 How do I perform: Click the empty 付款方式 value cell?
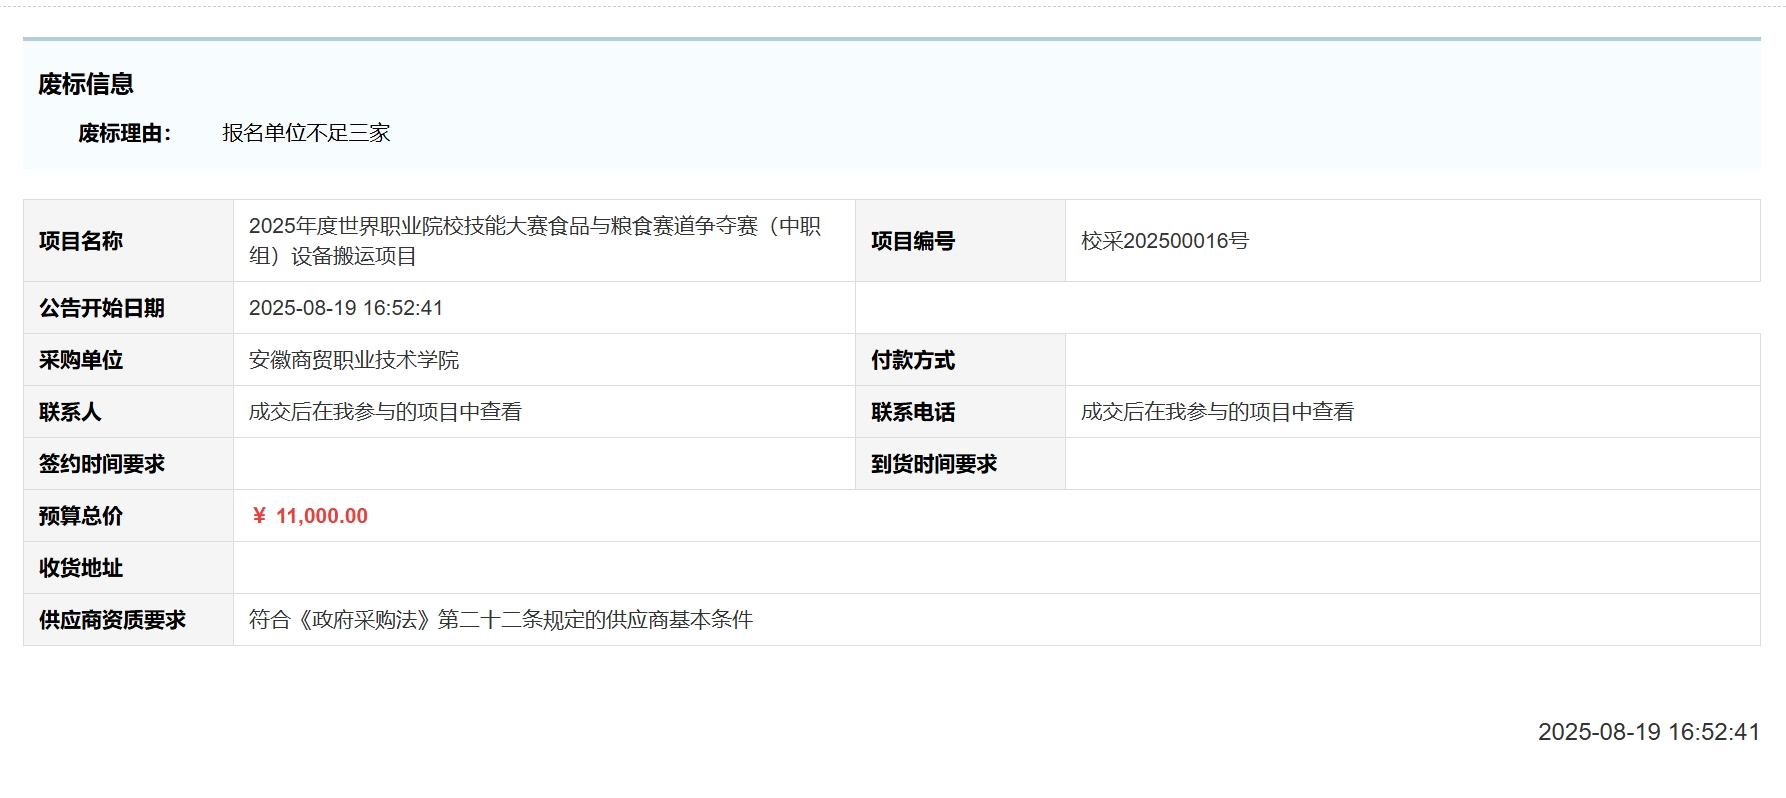tap(1411, 360)
